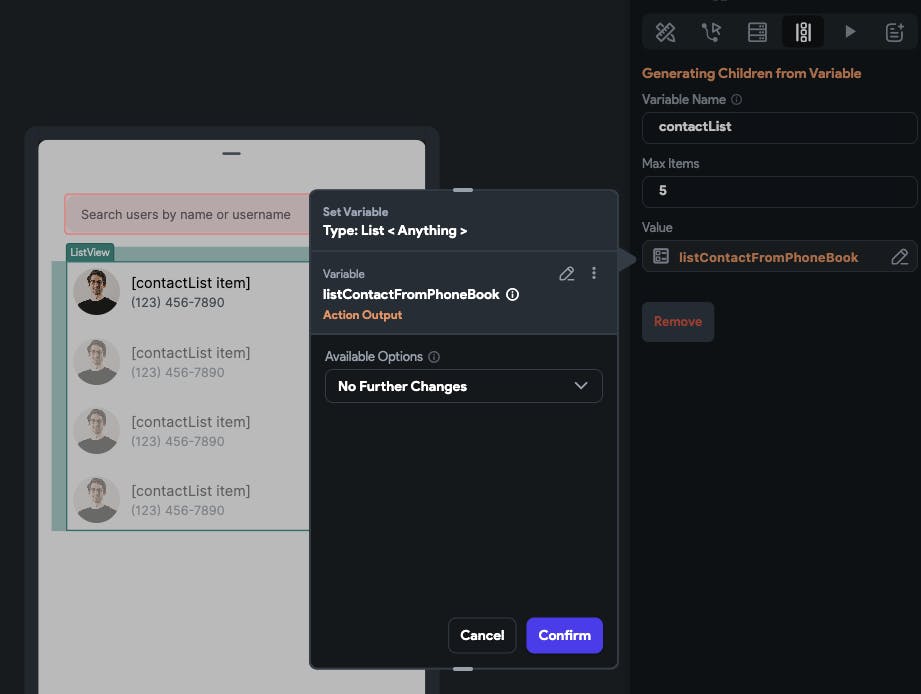Click the Variable Name field containing contactList

pos(779,127)
